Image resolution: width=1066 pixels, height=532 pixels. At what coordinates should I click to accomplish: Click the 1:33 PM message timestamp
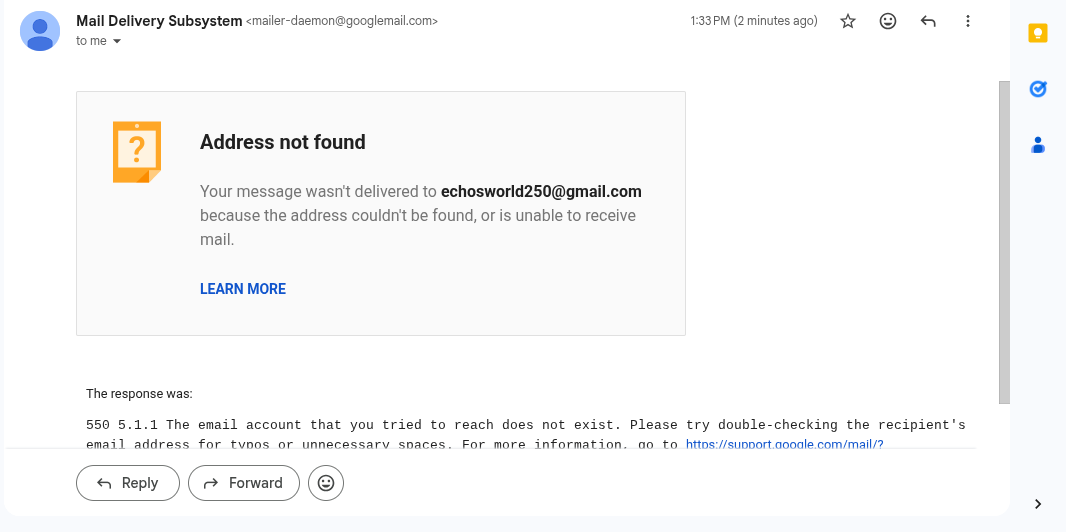(753, 21)
